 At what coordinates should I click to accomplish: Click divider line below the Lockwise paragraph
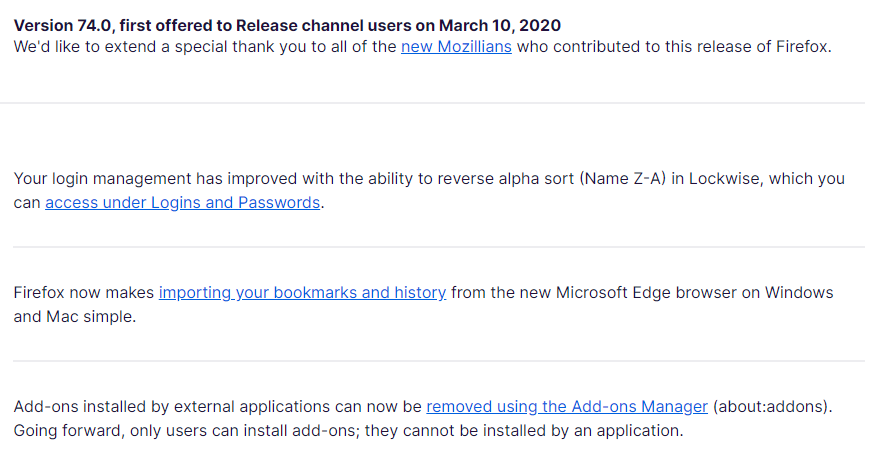coord(438,247)
